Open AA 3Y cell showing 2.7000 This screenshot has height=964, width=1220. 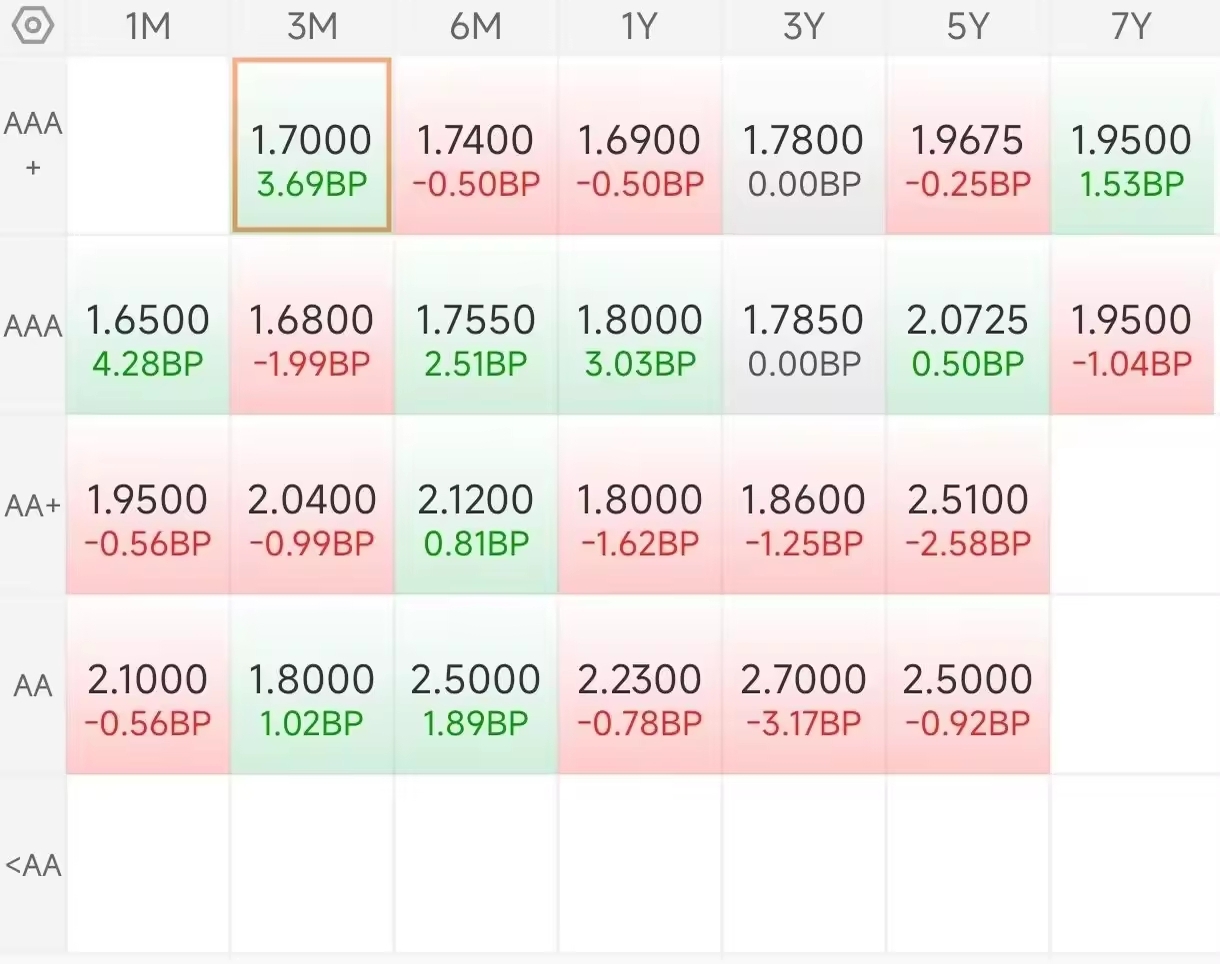coord(804,686)
